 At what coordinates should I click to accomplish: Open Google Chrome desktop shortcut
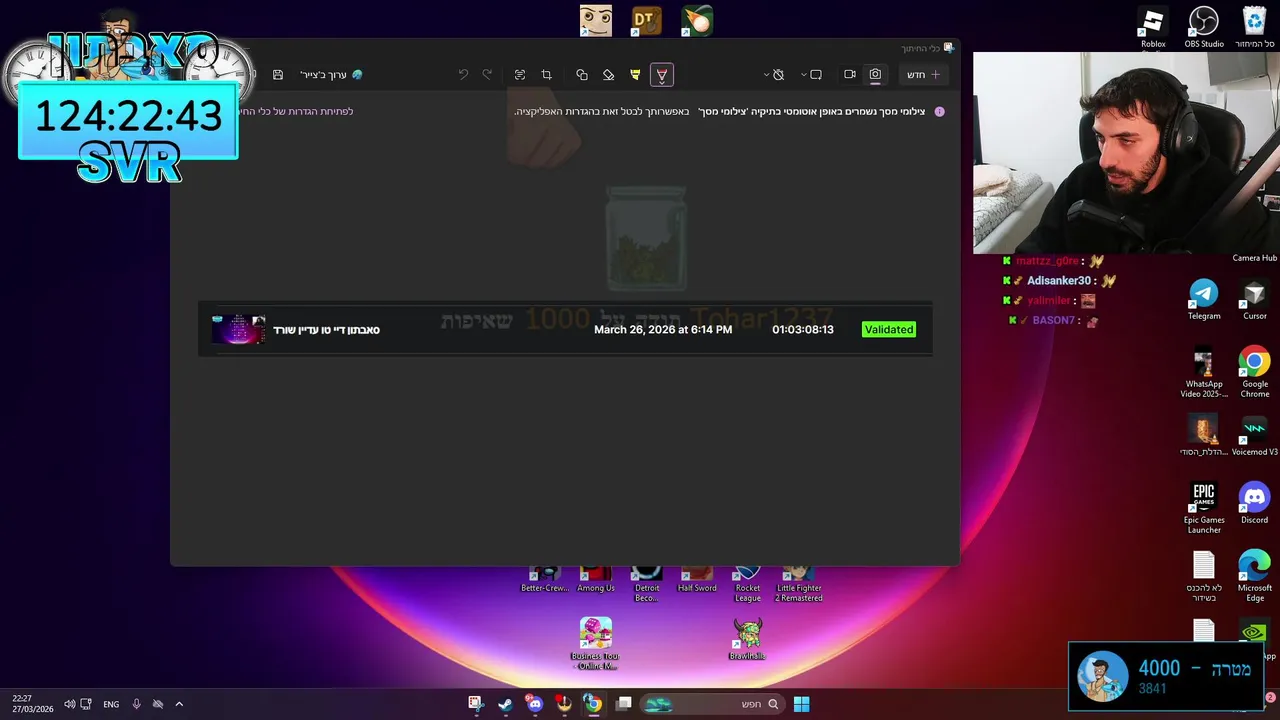(1255, 372)
